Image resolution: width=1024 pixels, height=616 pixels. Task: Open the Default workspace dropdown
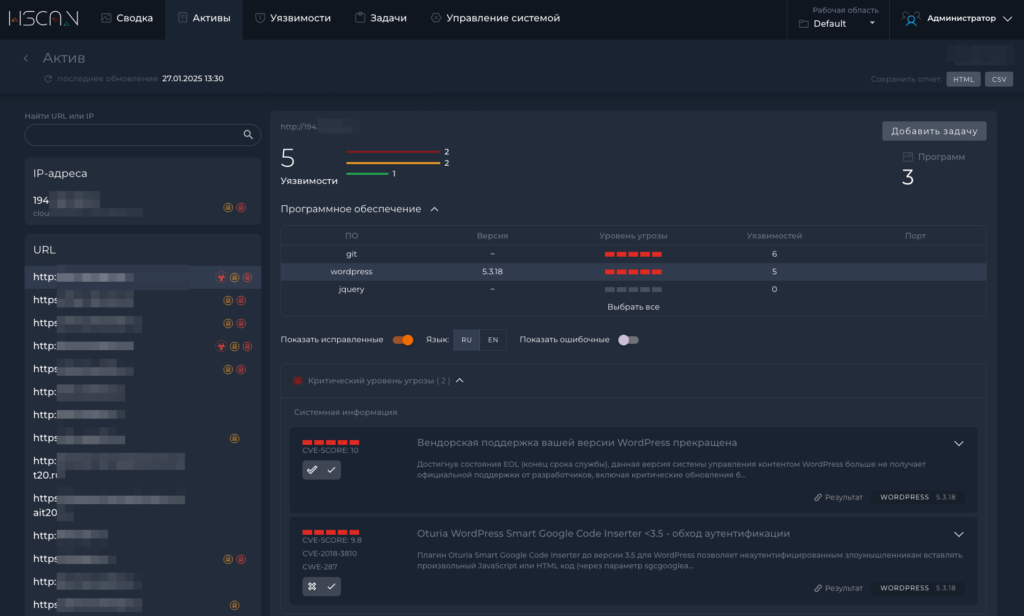[838, 24]
